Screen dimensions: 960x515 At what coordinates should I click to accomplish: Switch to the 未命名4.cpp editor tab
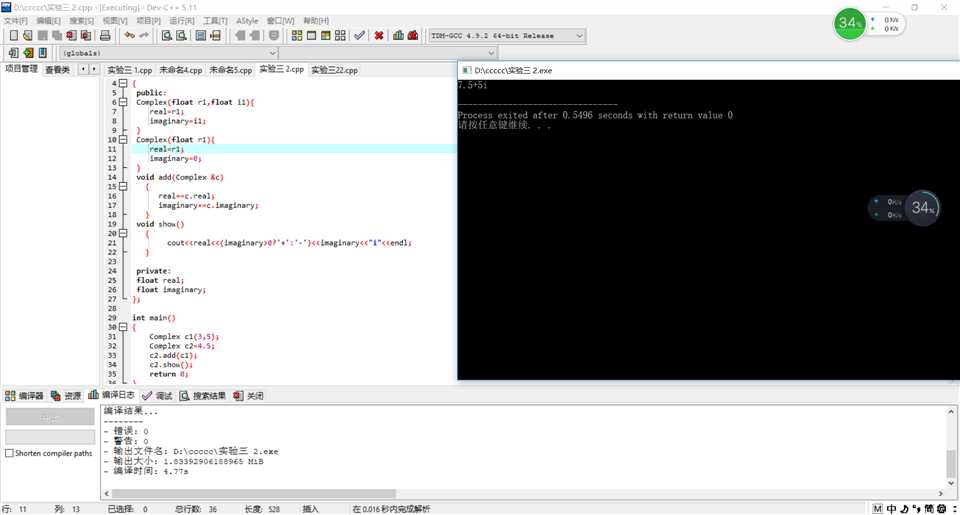(181, 70)
